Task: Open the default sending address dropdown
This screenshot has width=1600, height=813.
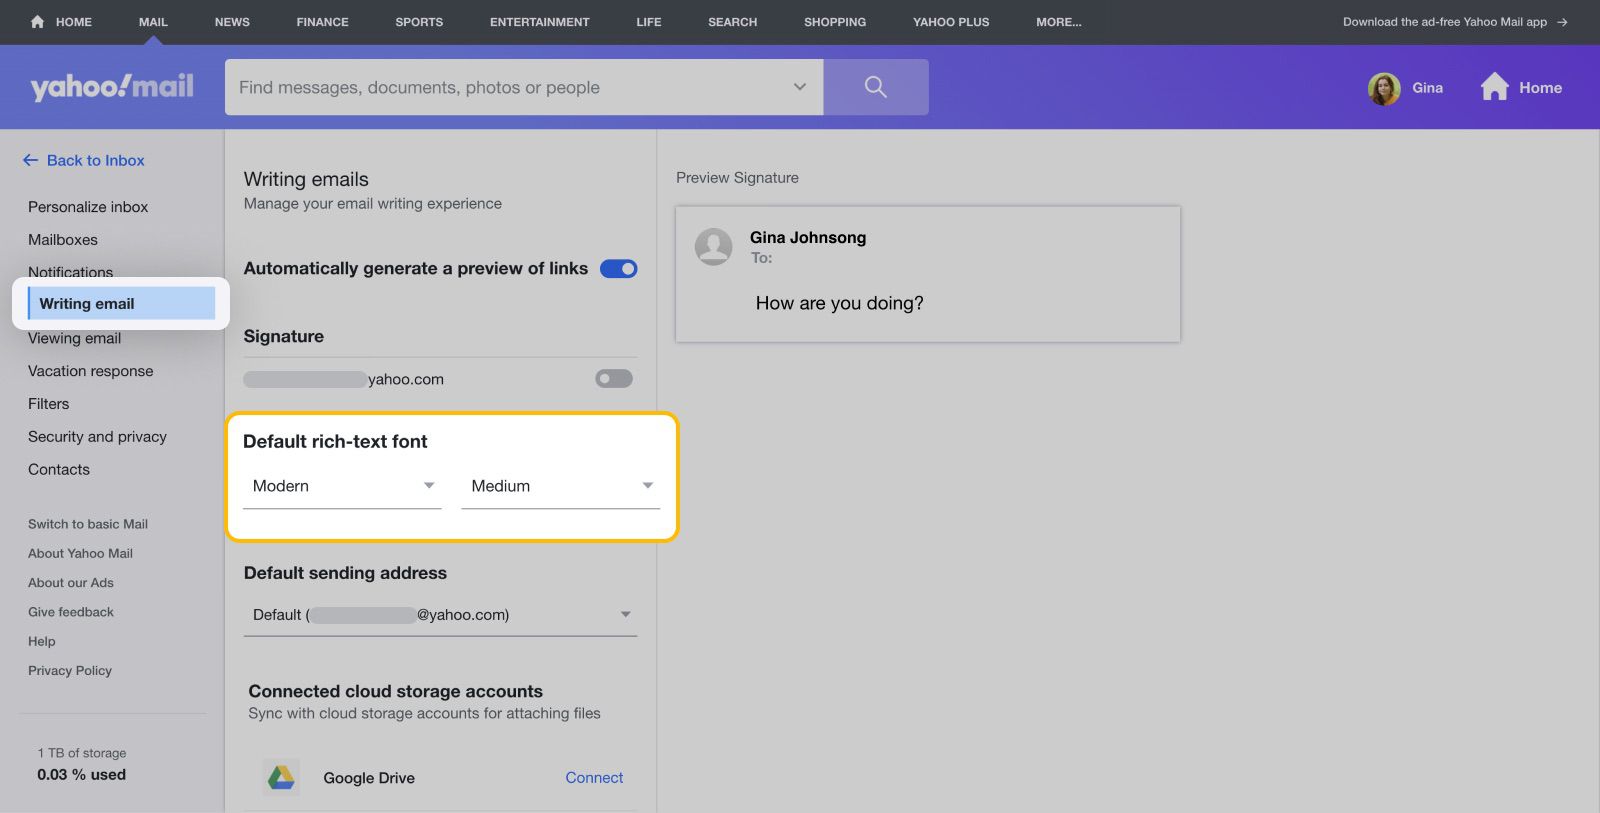Action: (x=440, y=615)
